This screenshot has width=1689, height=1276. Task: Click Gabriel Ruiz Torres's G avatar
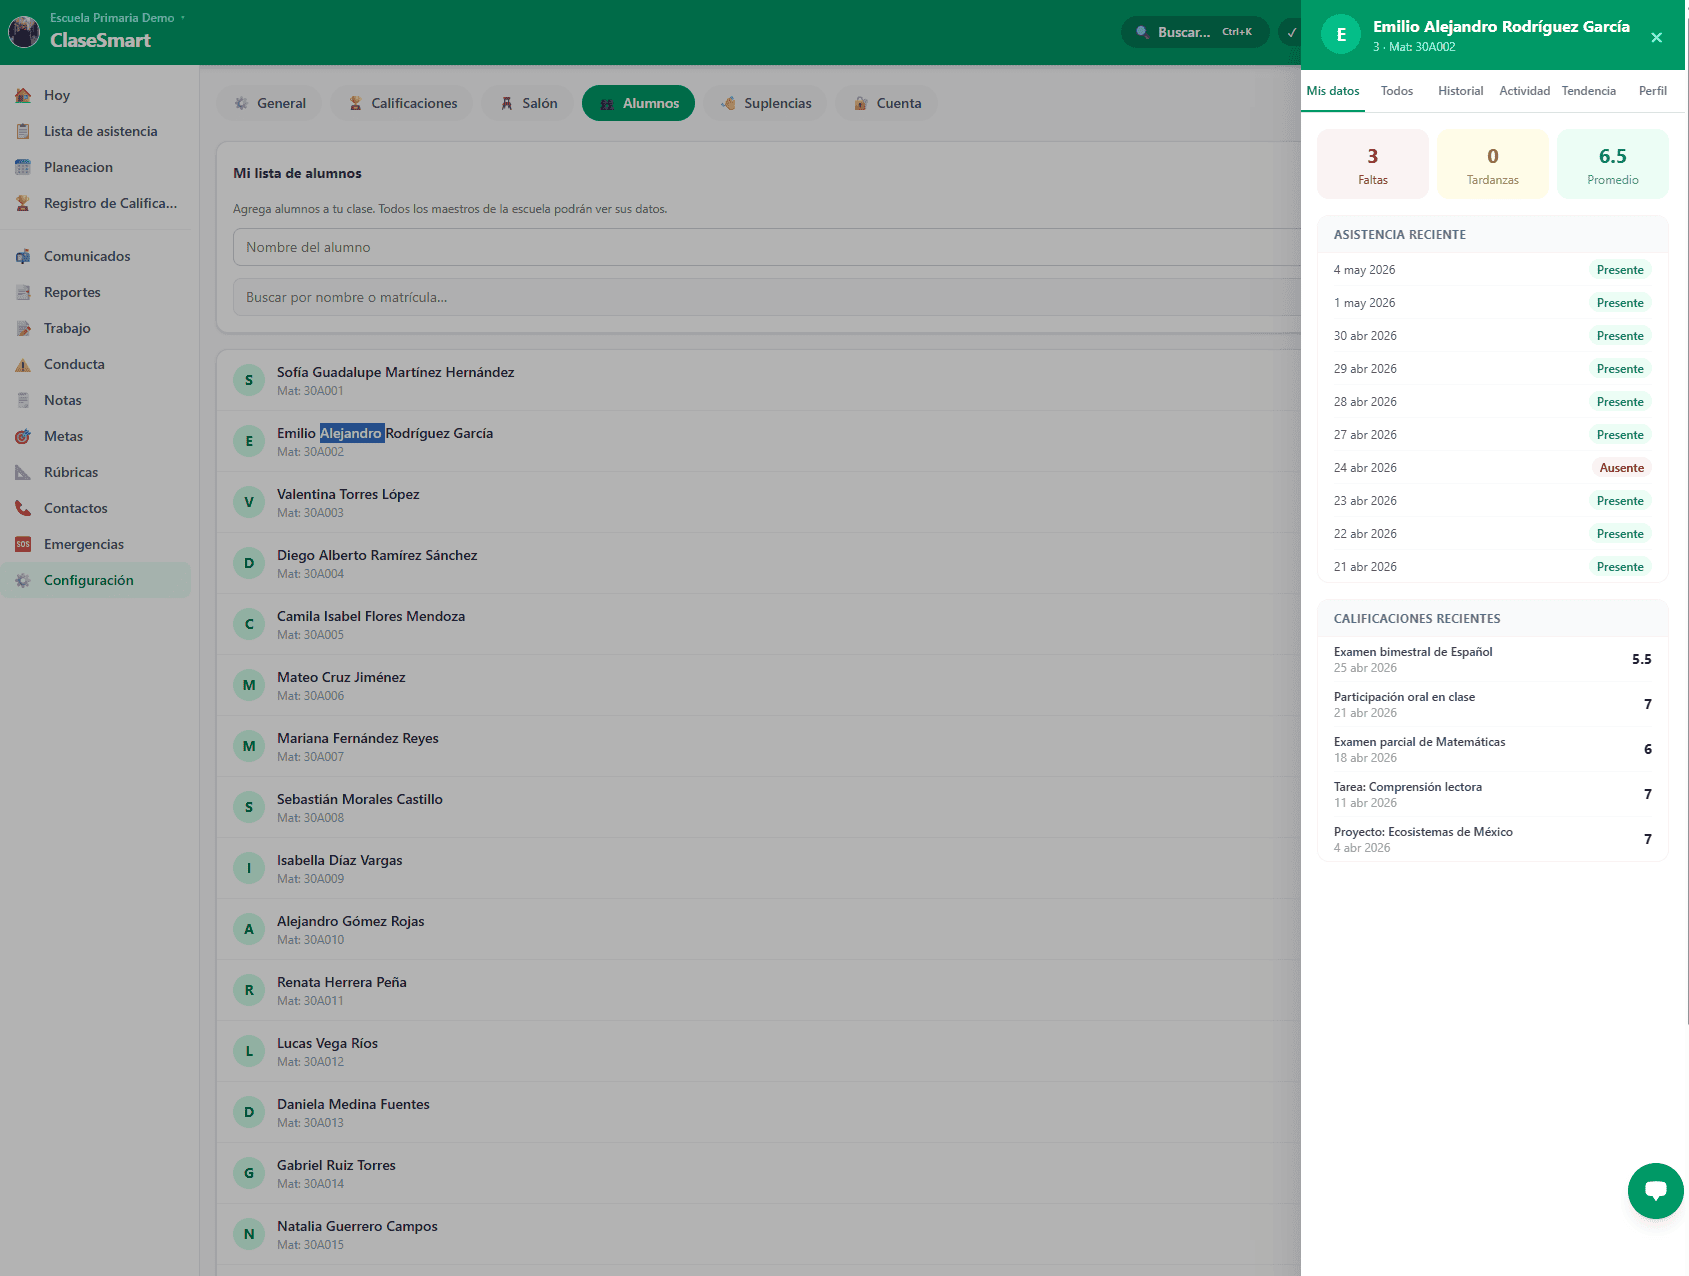(x=249, y=1173)
